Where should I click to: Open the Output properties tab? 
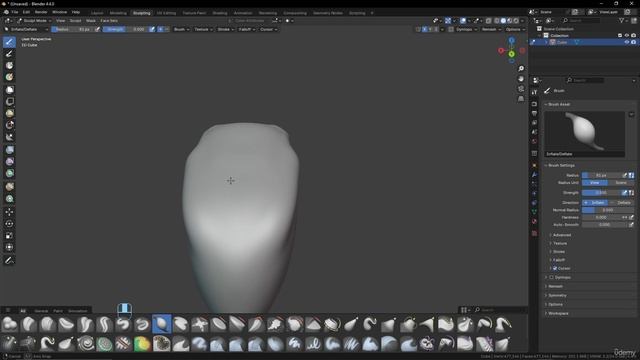(x=534, y=113)
